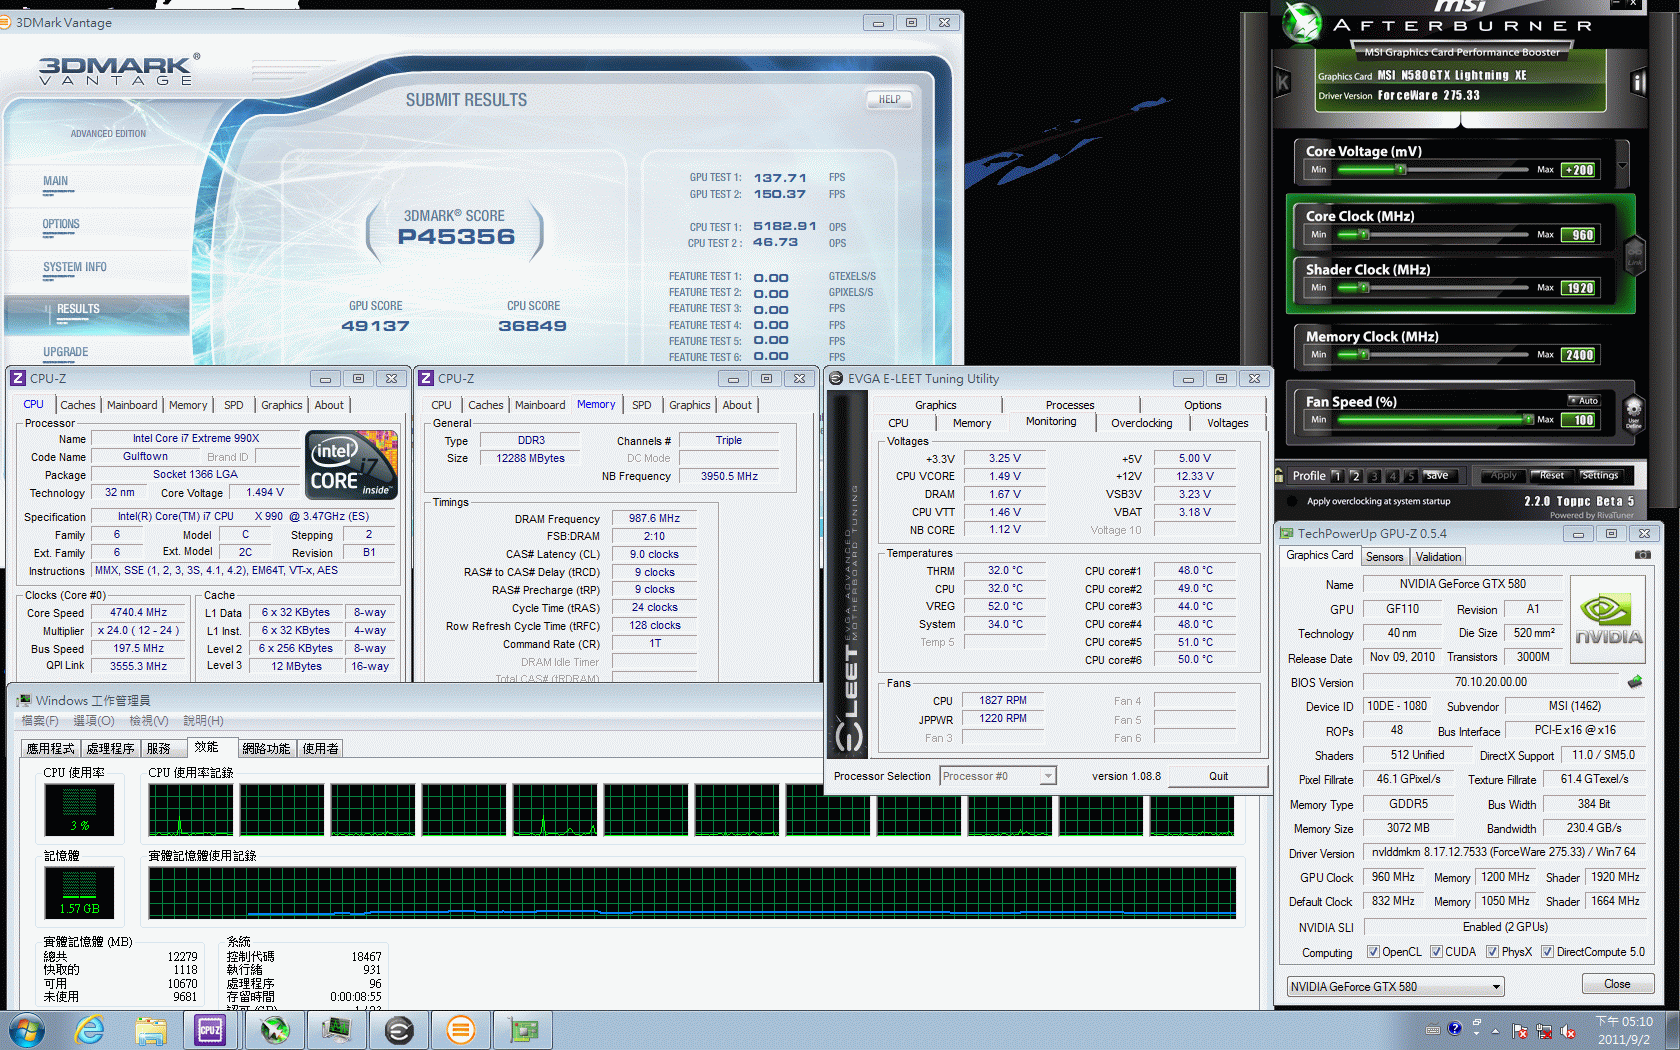Click Close button in GPU-Z
Image resolution: width=1680 pixels, height=1050 pixels.
tap(1617, 984)
